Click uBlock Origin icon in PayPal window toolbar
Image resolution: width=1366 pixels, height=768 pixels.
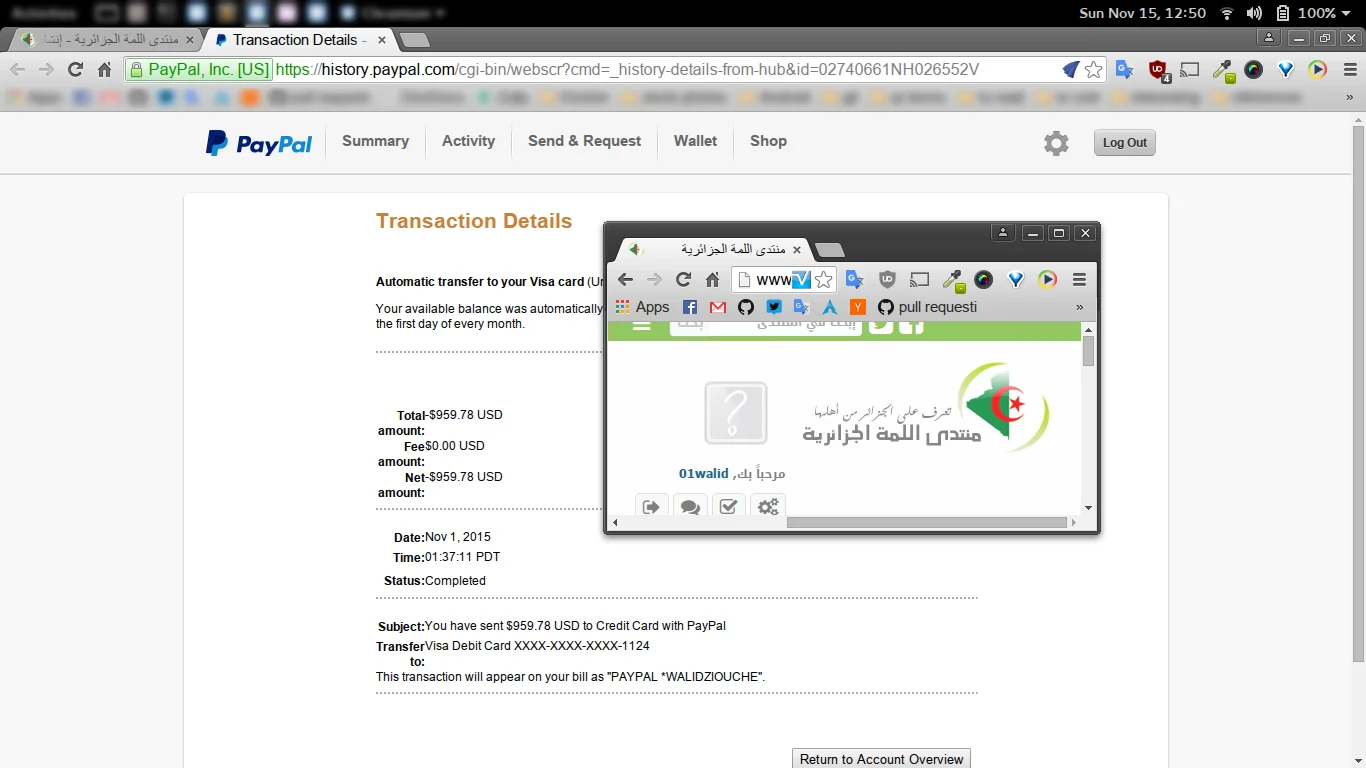(1158, 70)
